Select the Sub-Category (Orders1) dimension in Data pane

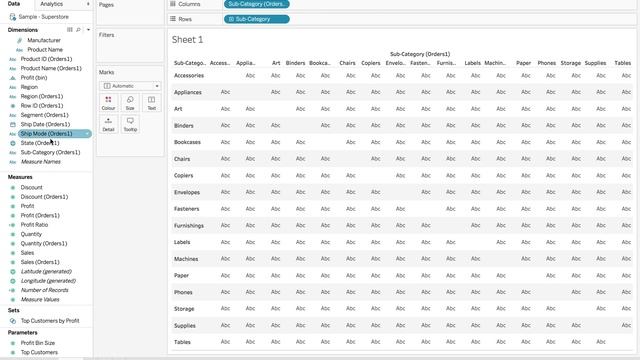point(50,153)
